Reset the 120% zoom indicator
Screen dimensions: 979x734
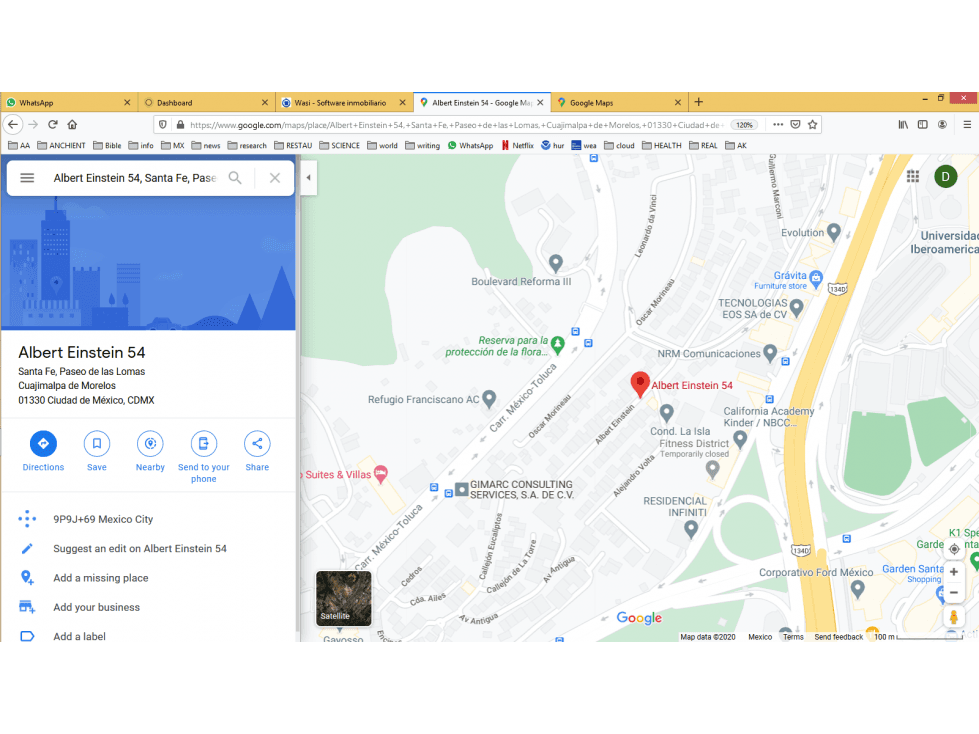[744, 125]
